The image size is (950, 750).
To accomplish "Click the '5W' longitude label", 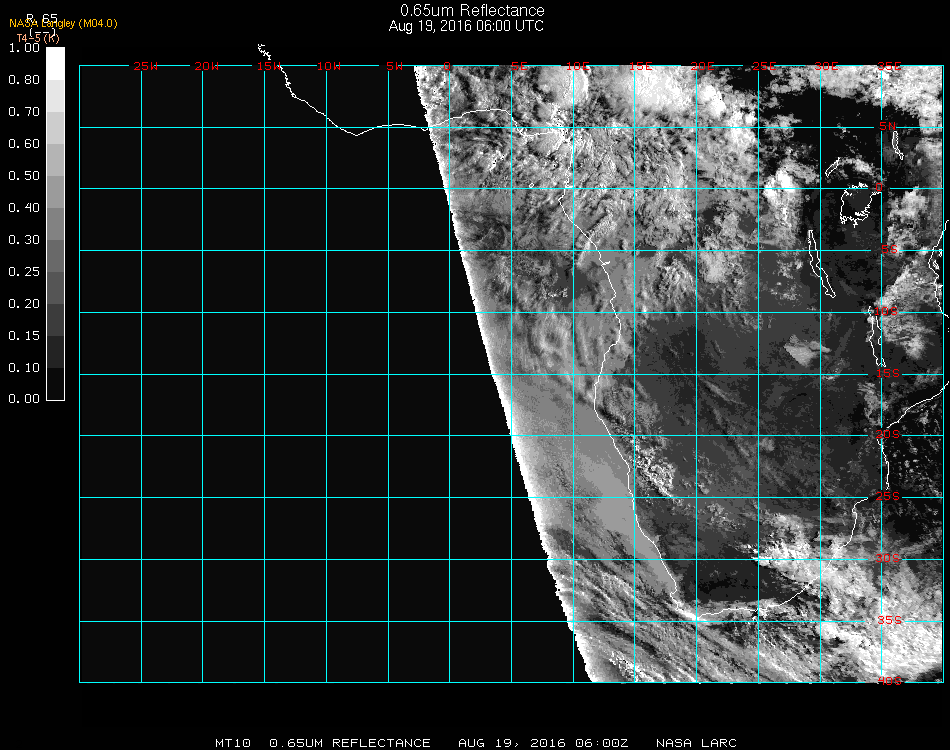I will [394, 66].
